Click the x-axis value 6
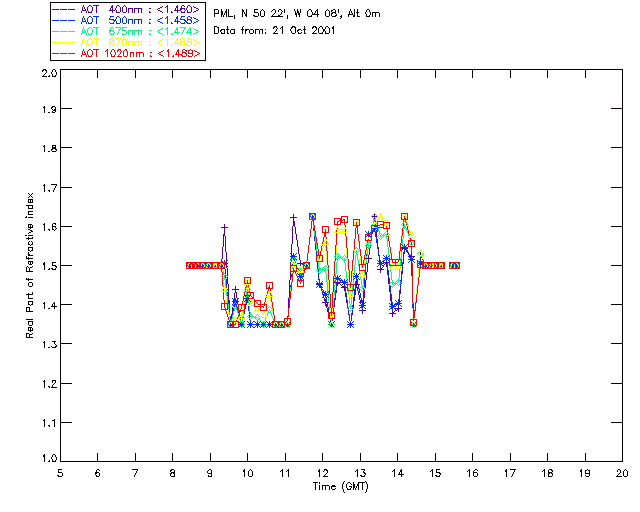The height and width of the screenshot is (512, 640). [98, 473]
